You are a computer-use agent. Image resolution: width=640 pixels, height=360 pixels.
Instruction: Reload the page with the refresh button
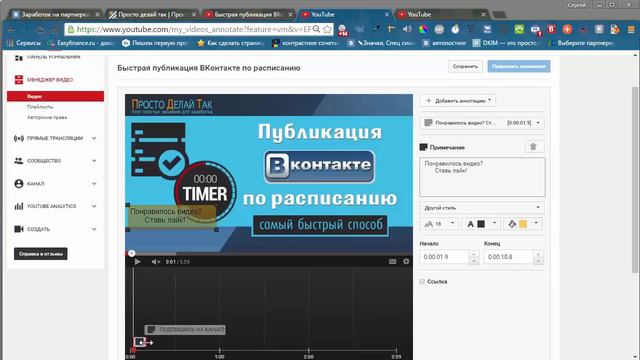[x=40, y=30]
